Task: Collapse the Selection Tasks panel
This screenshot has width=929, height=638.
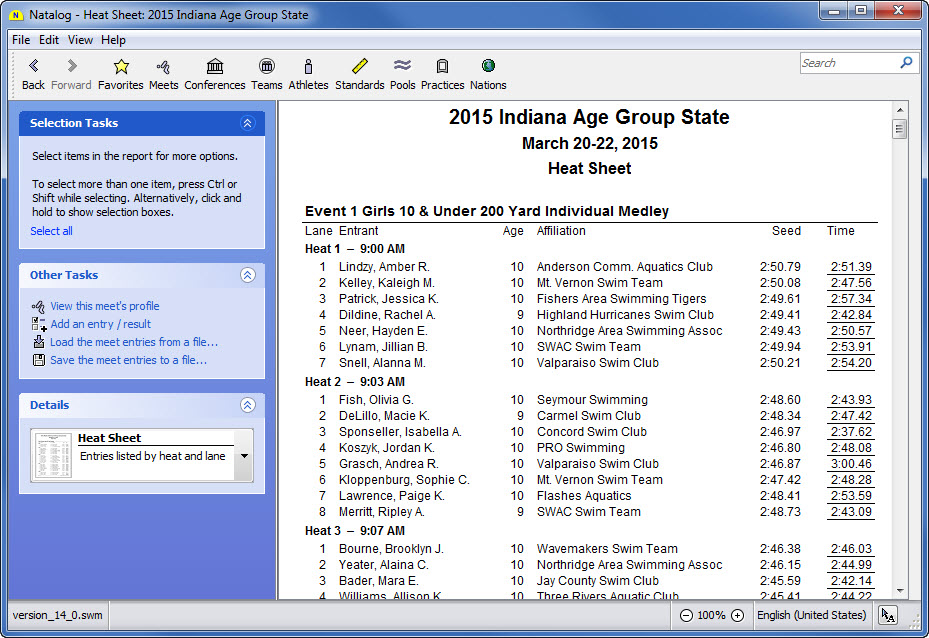Action: click(x=247, y=123)
